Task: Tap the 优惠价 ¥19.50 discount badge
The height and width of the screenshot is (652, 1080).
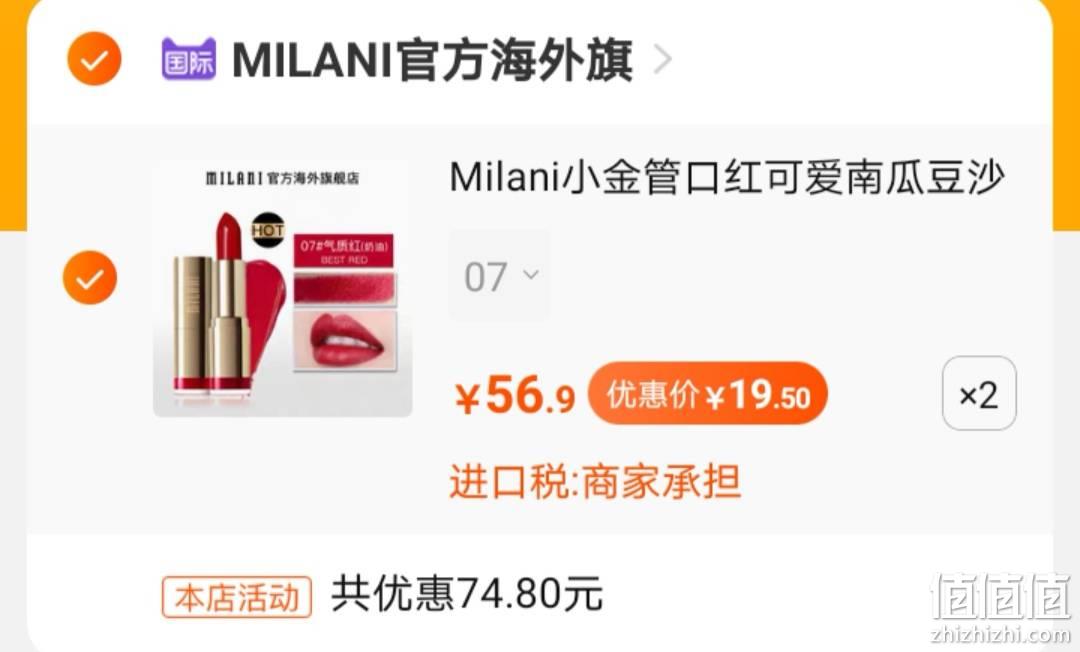Action: tap(708, 395)
